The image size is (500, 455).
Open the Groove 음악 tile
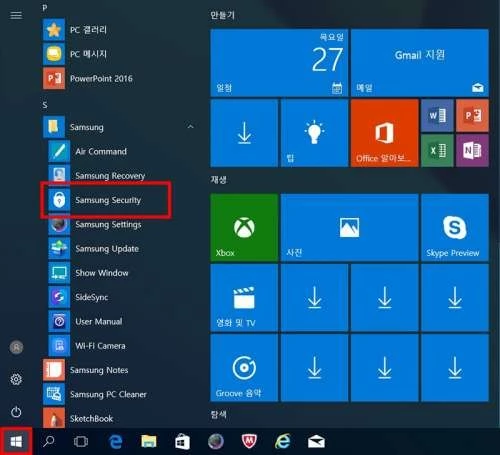(x=244, y=368)
